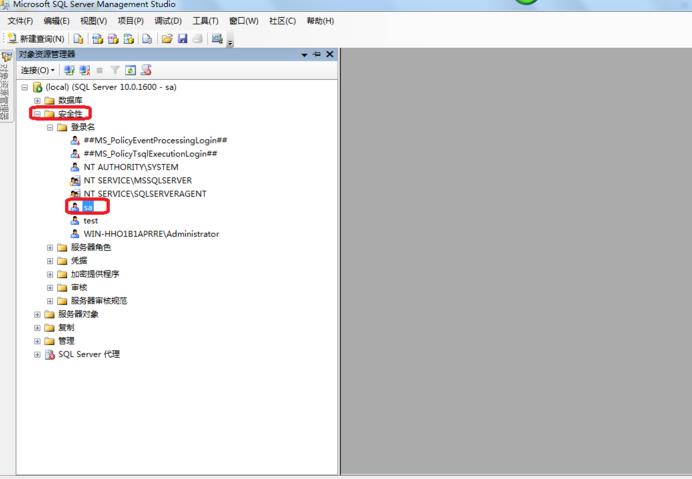This screenshot has width=692, height=479.
Task: Open the 工具(T) menu
Action: point(205,21)
